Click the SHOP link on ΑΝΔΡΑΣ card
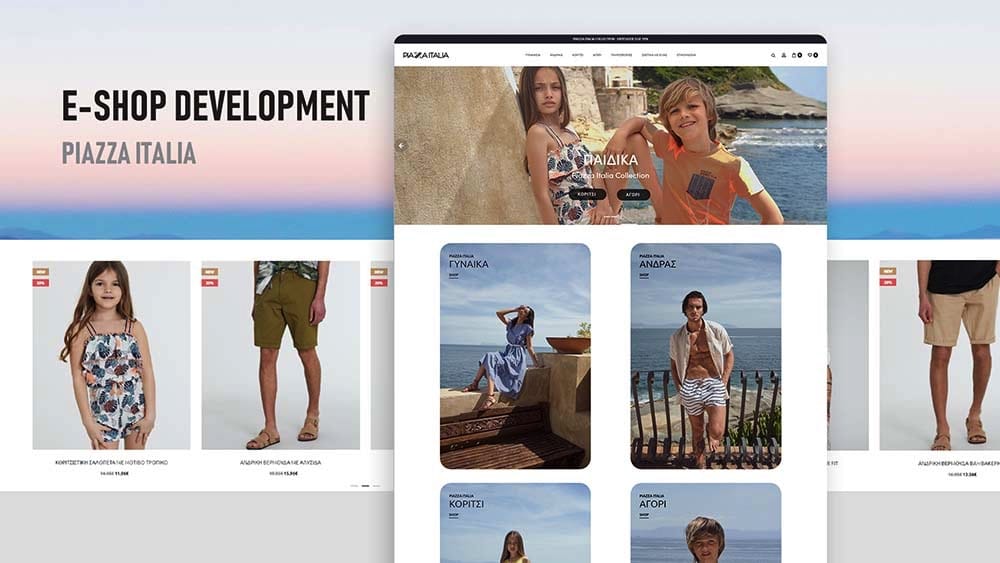The height and width of the screenshot is (563, 1000). pyautogui.click(x=644, y=276)
